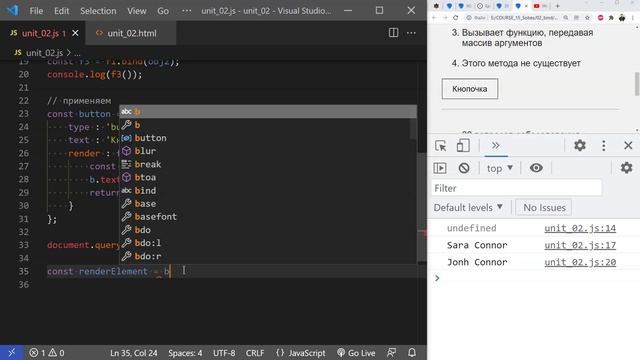Switch to the unit_02.html tab
Screen dimensions: 640x360
[131, 33]
